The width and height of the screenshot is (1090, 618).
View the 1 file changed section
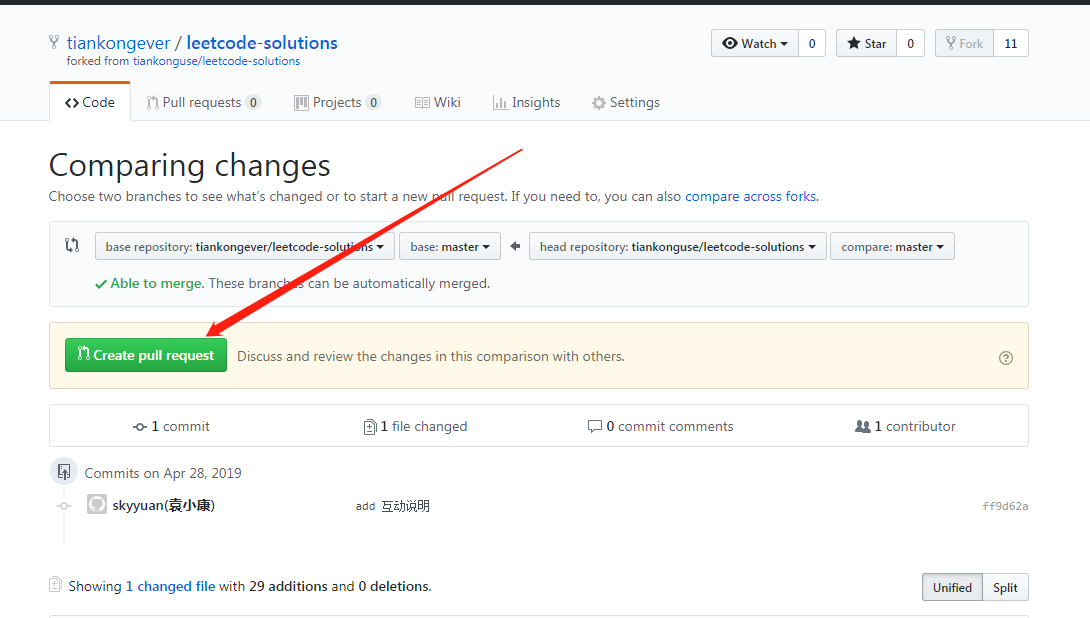[415, 426]
